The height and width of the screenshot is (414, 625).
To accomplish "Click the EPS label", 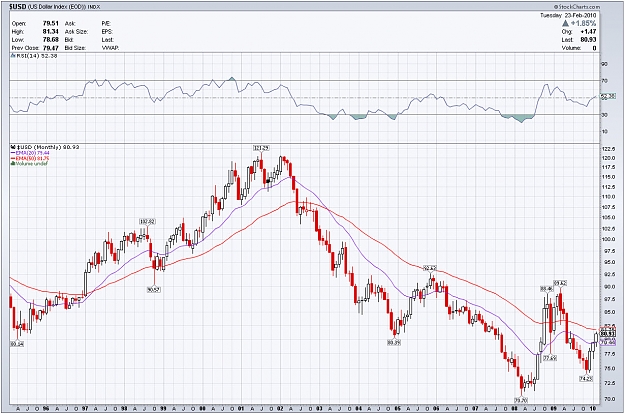I will [x=107, y=31].
